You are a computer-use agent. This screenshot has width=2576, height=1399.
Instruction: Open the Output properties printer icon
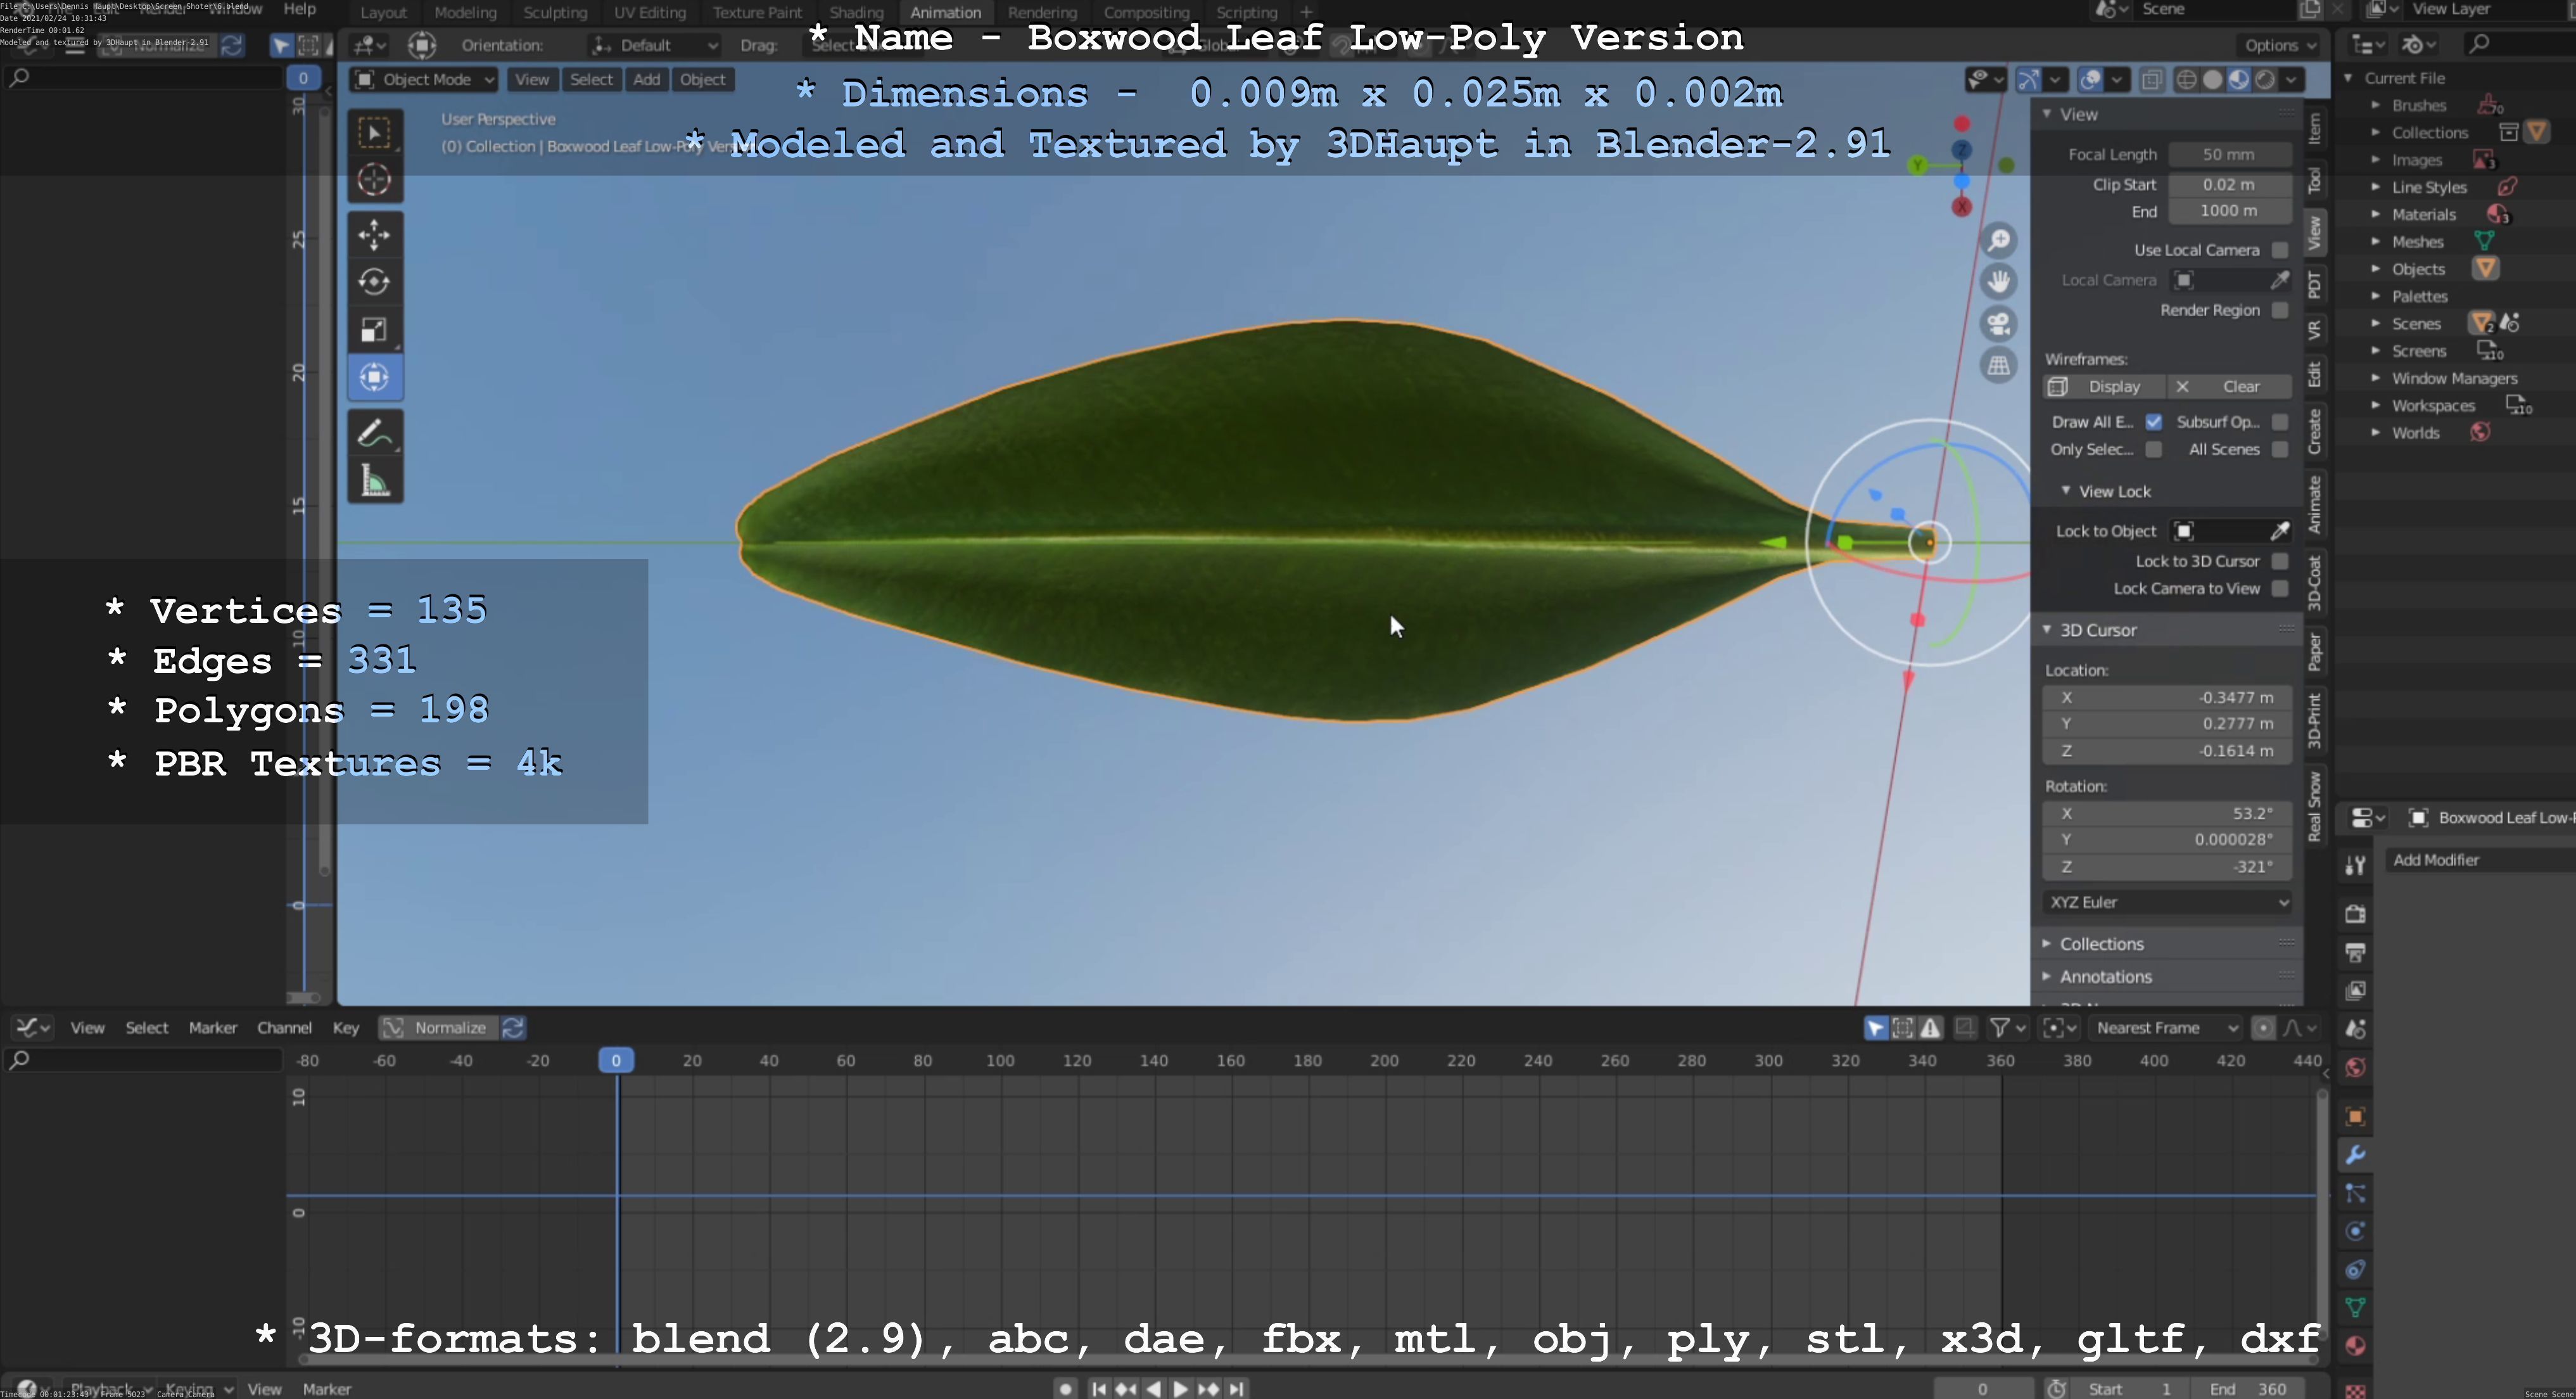[2355, 952]
